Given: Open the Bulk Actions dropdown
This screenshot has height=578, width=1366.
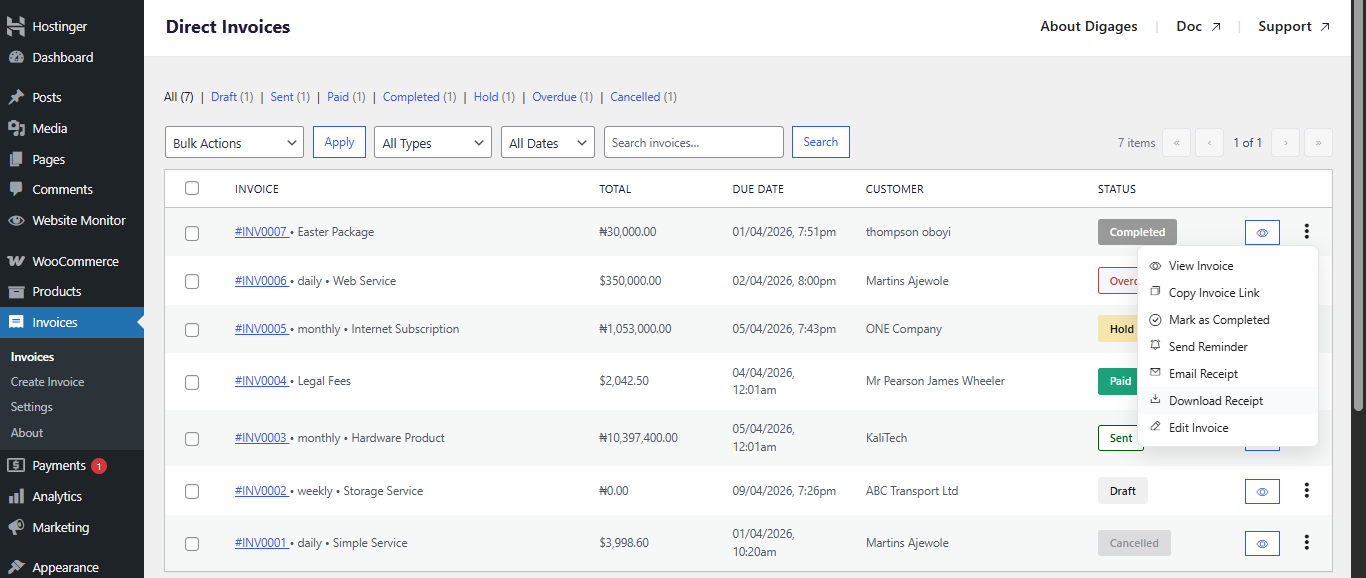Looking at the screenshot, I should (234, 142).
